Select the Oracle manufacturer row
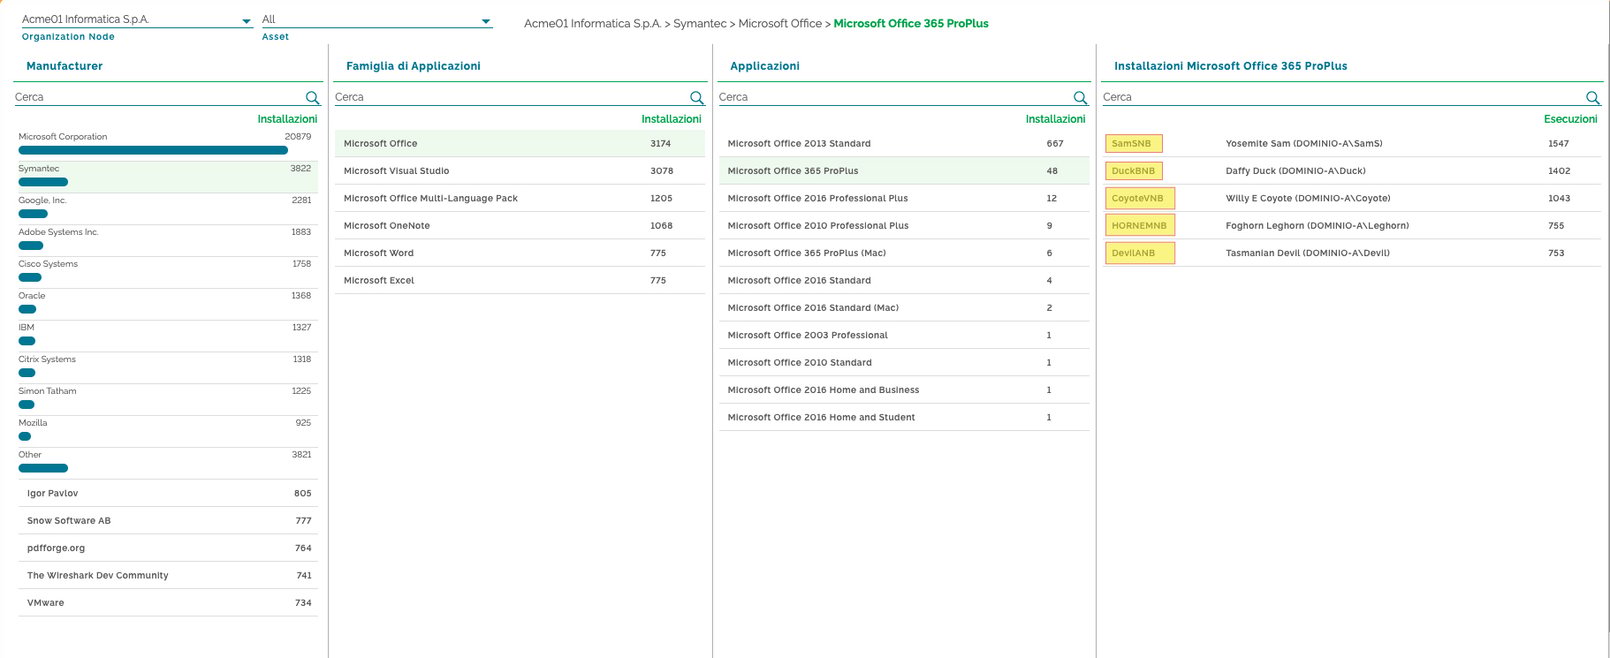The image size is (1610, 658). point(166,304)
